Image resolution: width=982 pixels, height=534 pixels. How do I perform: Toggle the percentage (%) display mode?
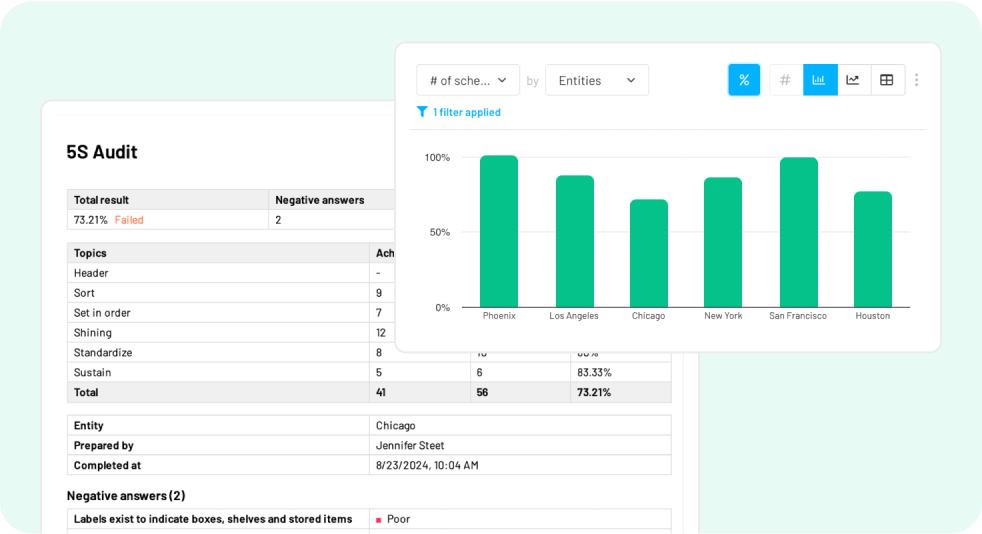(744, 80)
